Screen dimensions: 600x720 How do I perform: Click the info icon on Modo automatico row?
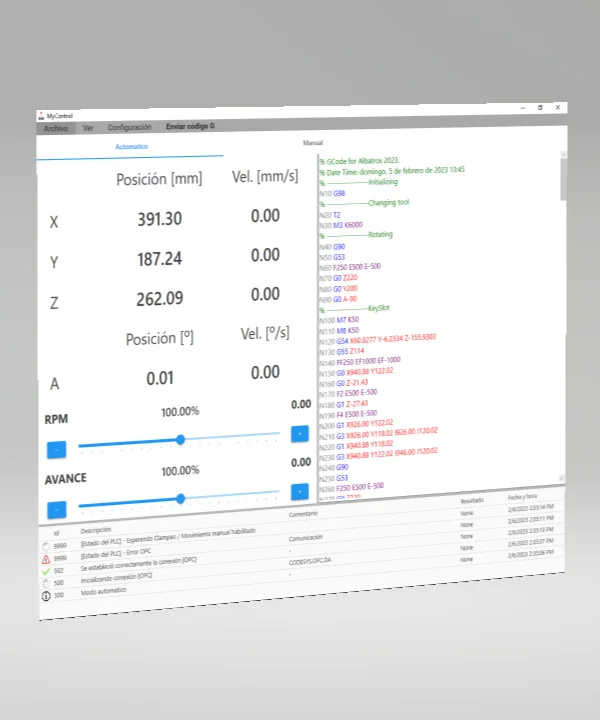tap(46, 596)
